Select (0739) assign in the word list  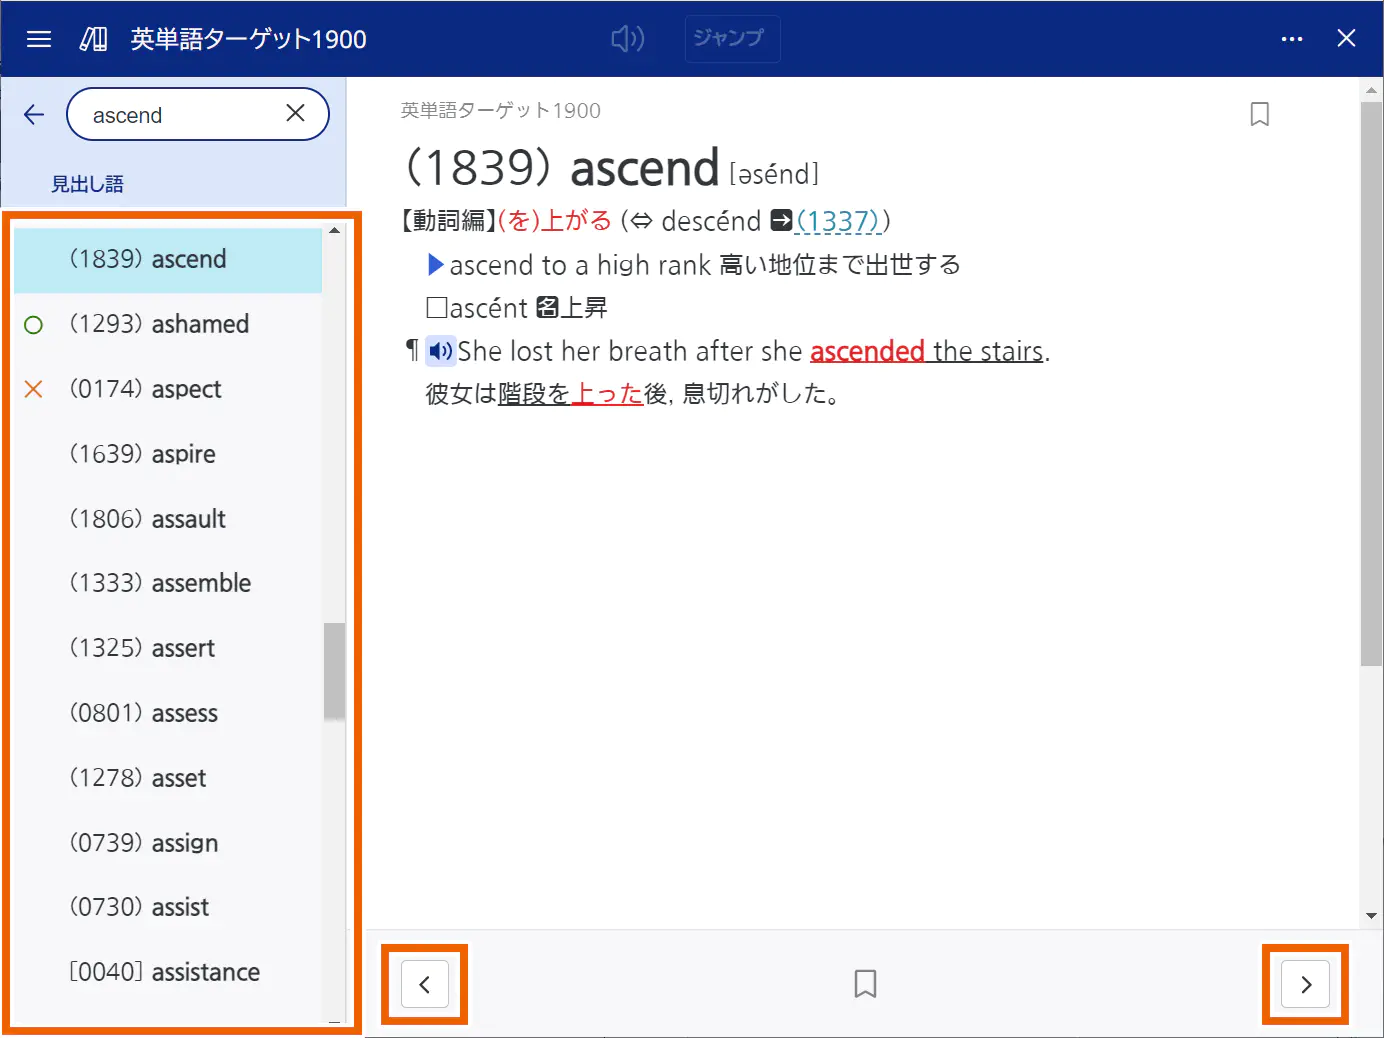pyautogui.click(x=168, y=843)
